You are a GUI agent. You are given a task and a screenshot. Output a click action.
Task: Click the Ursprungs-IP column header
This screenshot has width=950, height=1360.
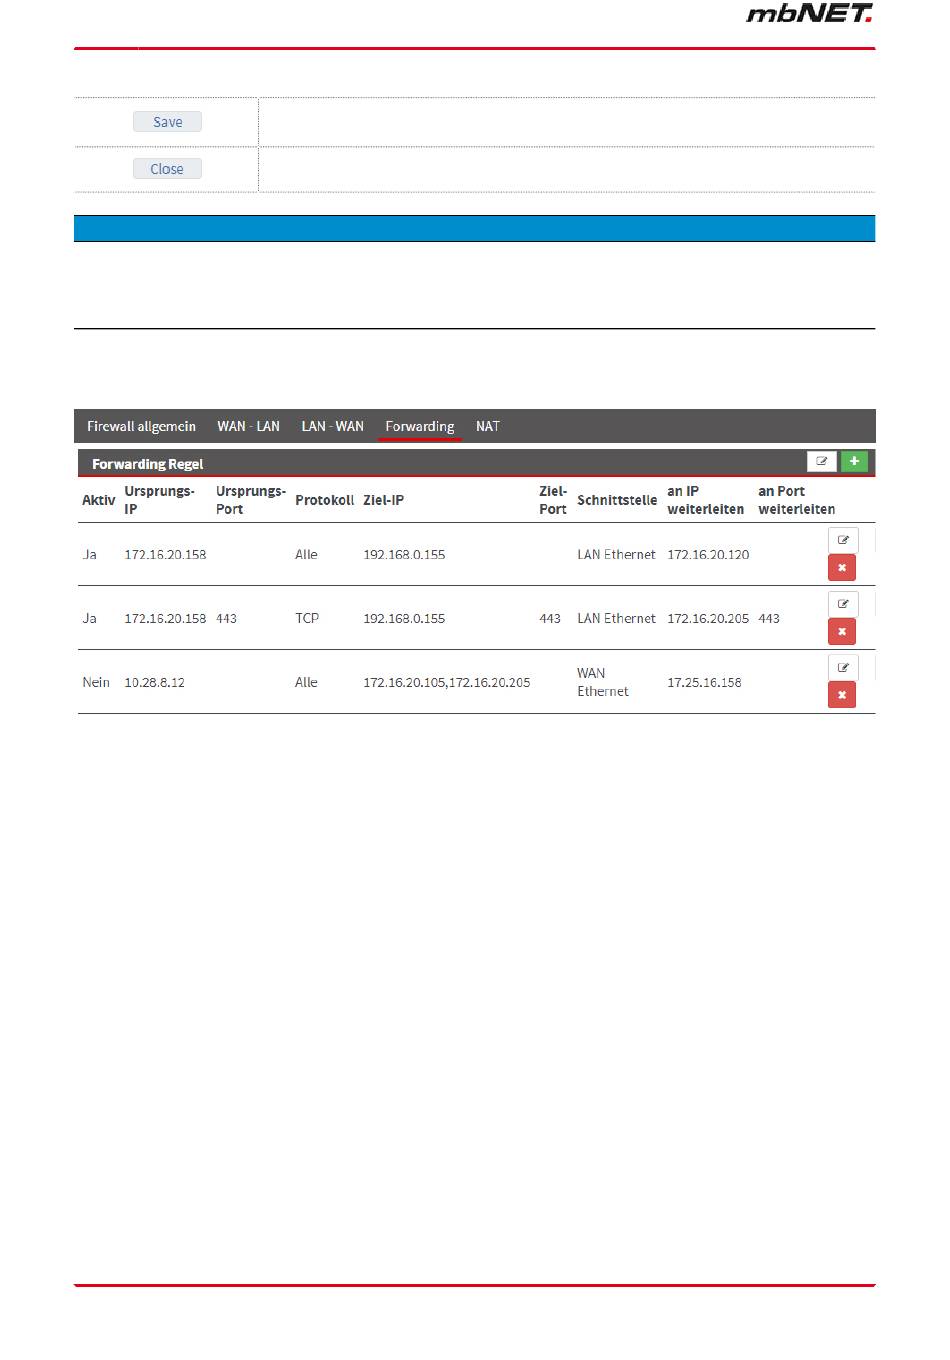coord(159,500)
